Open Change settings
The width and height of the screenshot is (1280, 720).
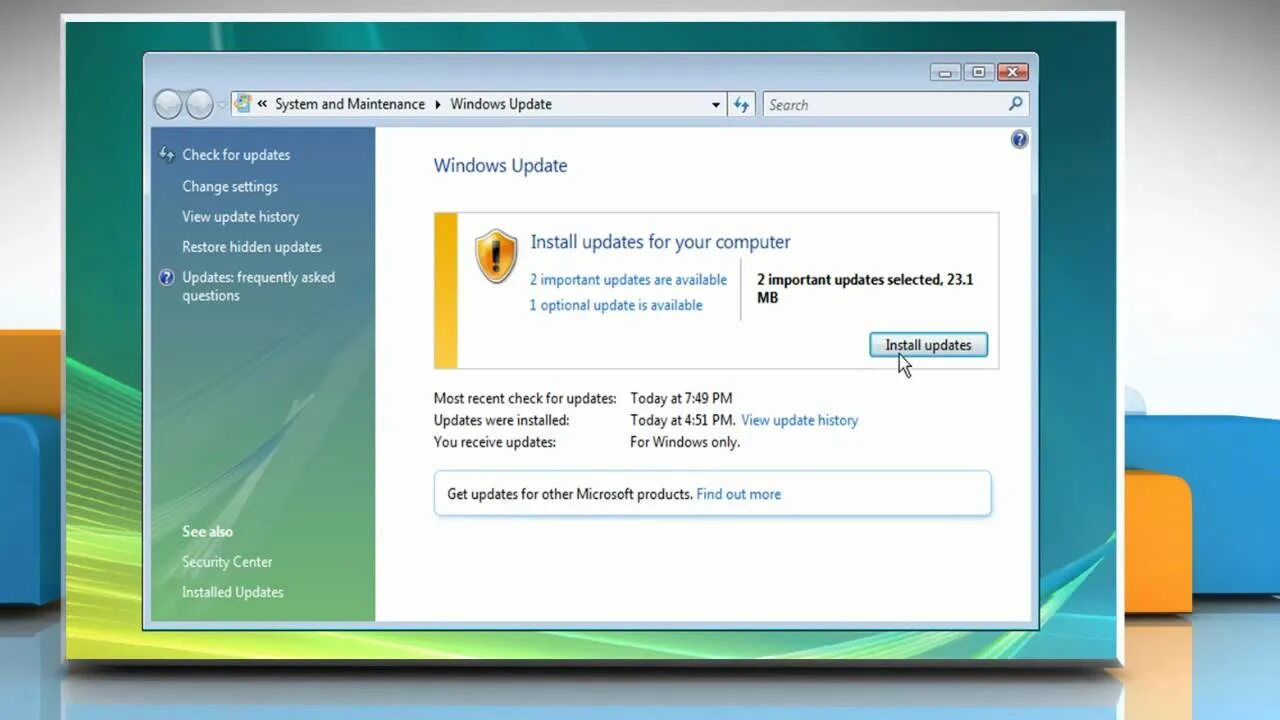click(x=230, y=187)
